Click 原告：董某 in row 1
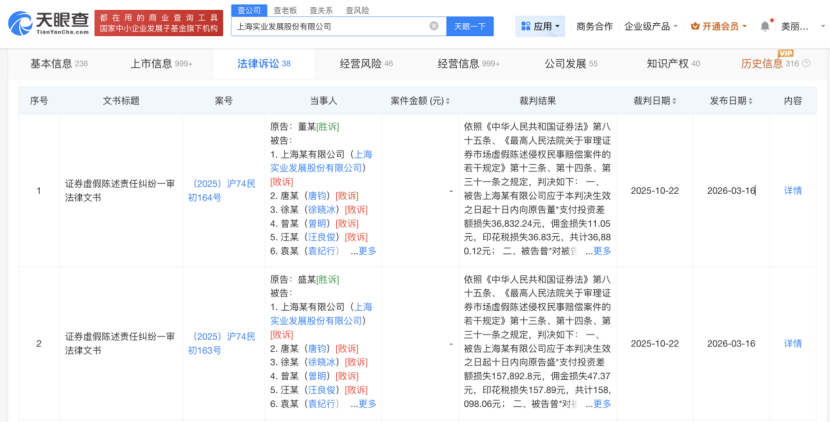 [293, 127]
